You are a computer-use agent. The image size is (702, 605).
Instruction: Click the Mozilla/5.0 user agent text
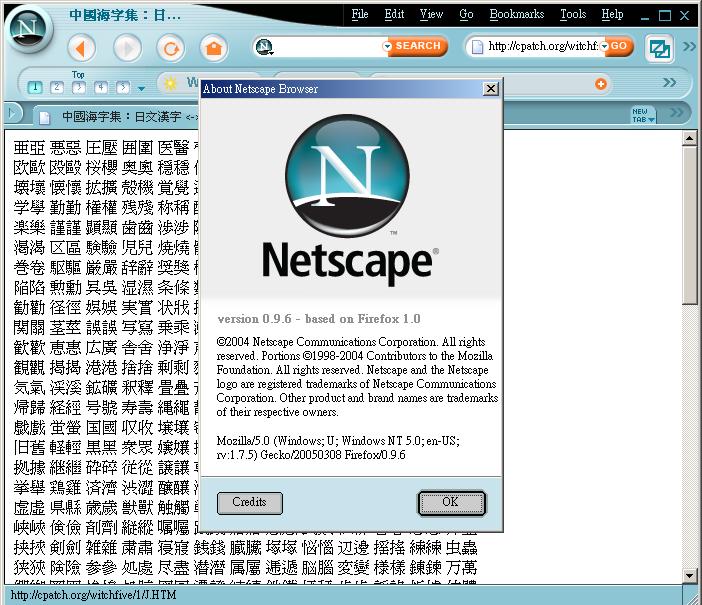(338, 448)
